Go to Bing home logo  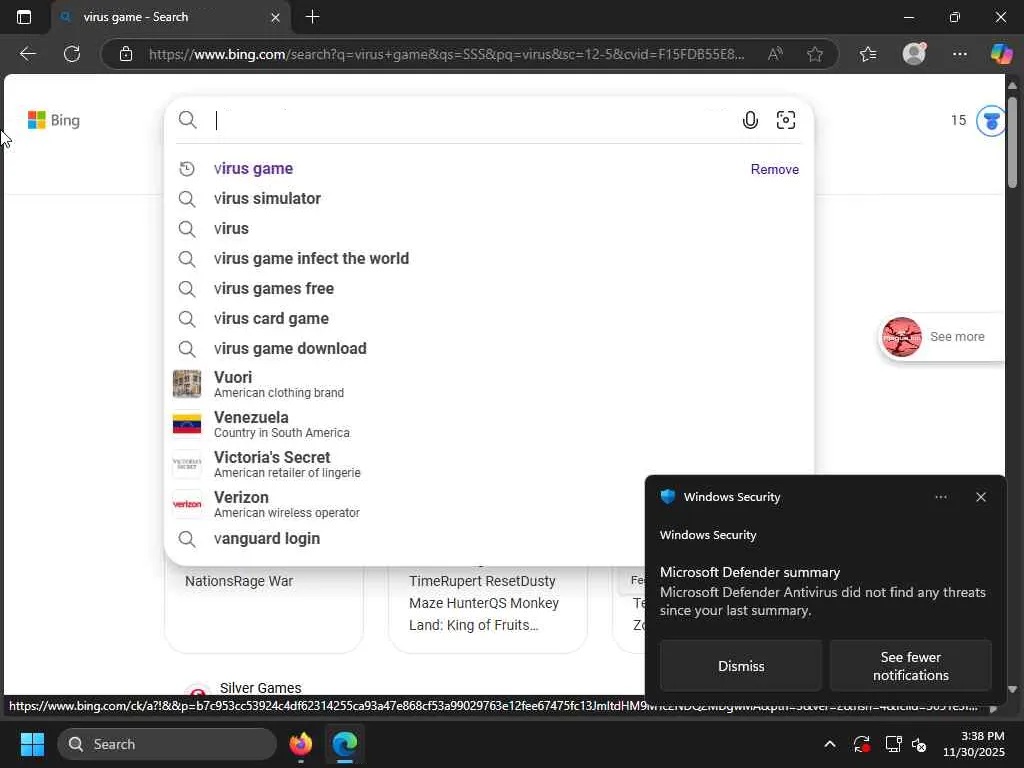coord(54,120)
